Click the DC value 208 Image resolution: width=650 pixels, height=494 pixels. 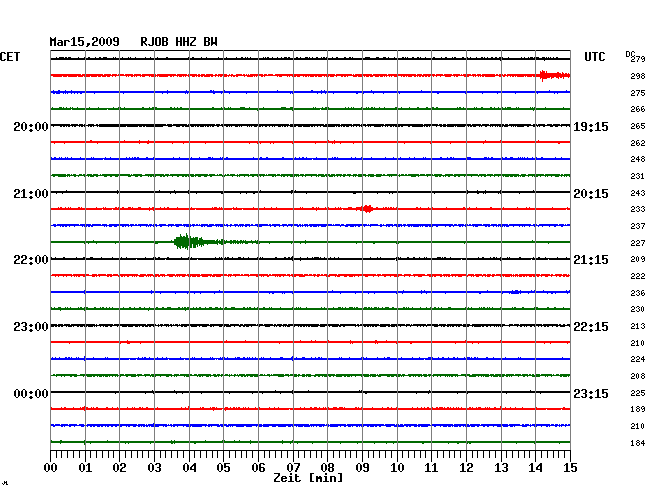coord(638,376)
